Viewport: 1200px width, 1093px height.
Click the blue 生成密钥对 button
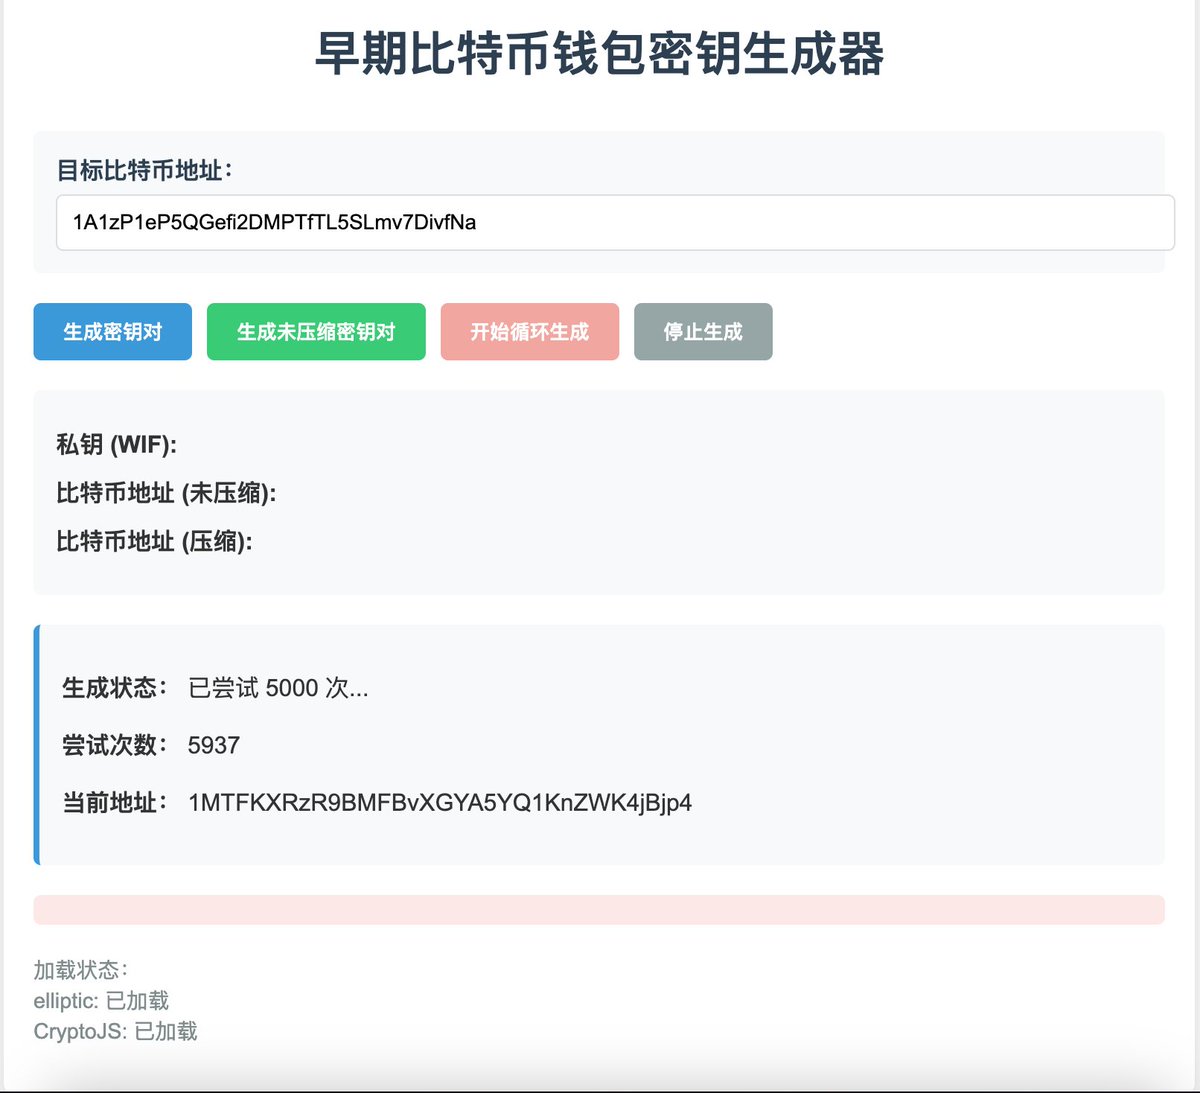pyautogui.click(x=112, y=331)
